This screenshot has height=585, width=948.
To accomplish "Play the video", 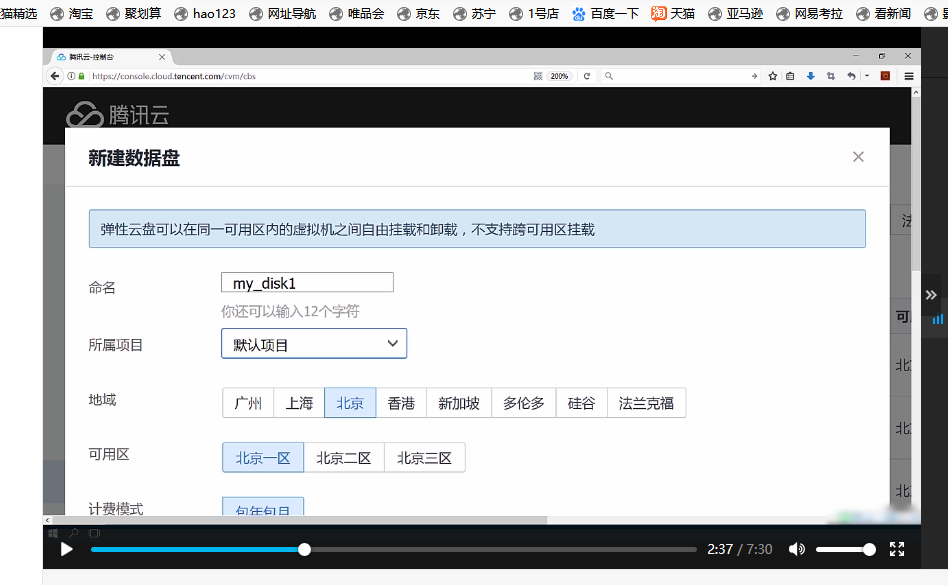I will (x=67, y=549).
